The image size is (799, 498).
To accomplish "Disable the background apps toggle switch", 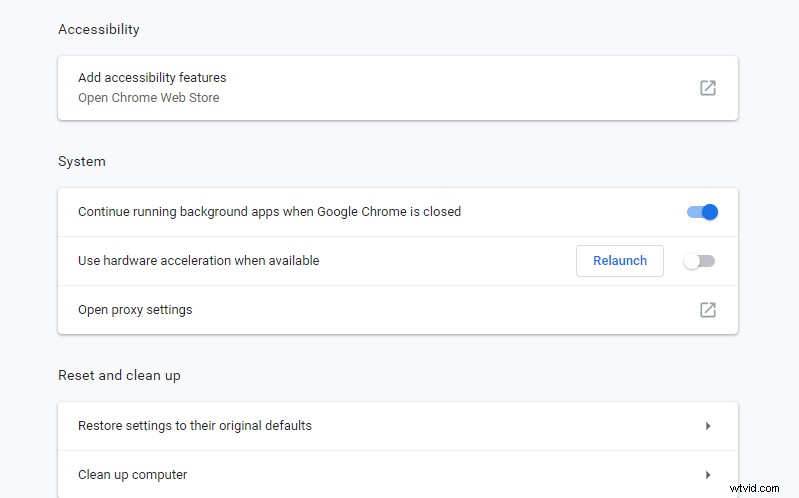I will tap(702, 212).
